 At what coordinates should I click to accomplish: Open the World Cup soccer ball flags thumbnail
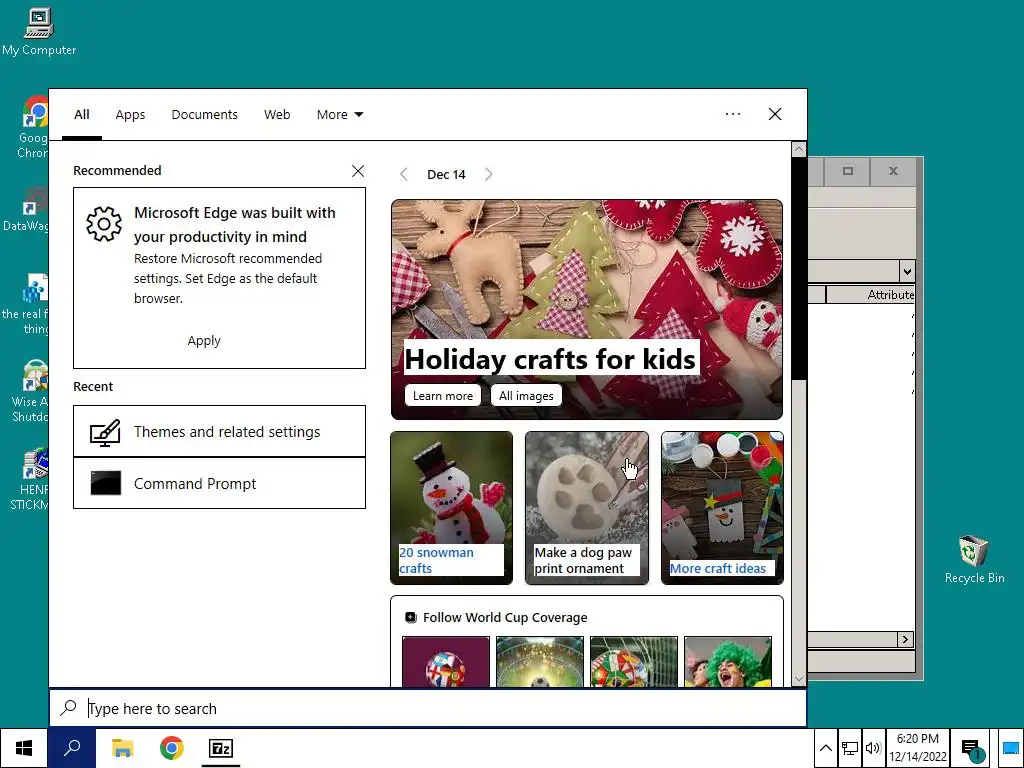click(445, 662)
